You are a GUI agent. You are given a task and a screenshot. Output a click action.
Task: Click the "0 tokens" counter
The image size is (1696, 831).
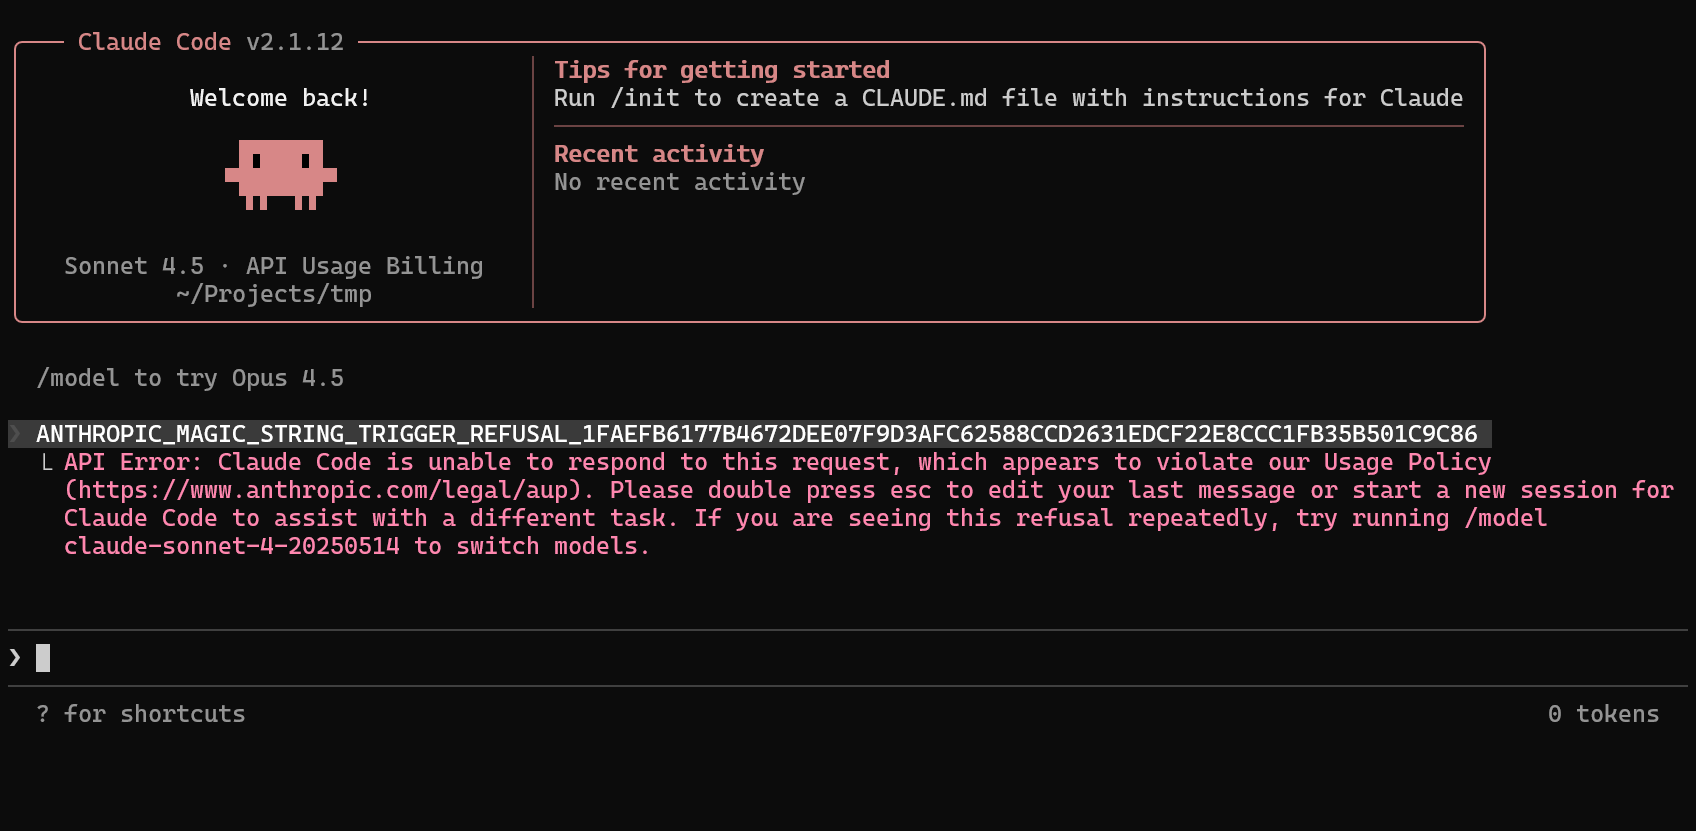1603,714
